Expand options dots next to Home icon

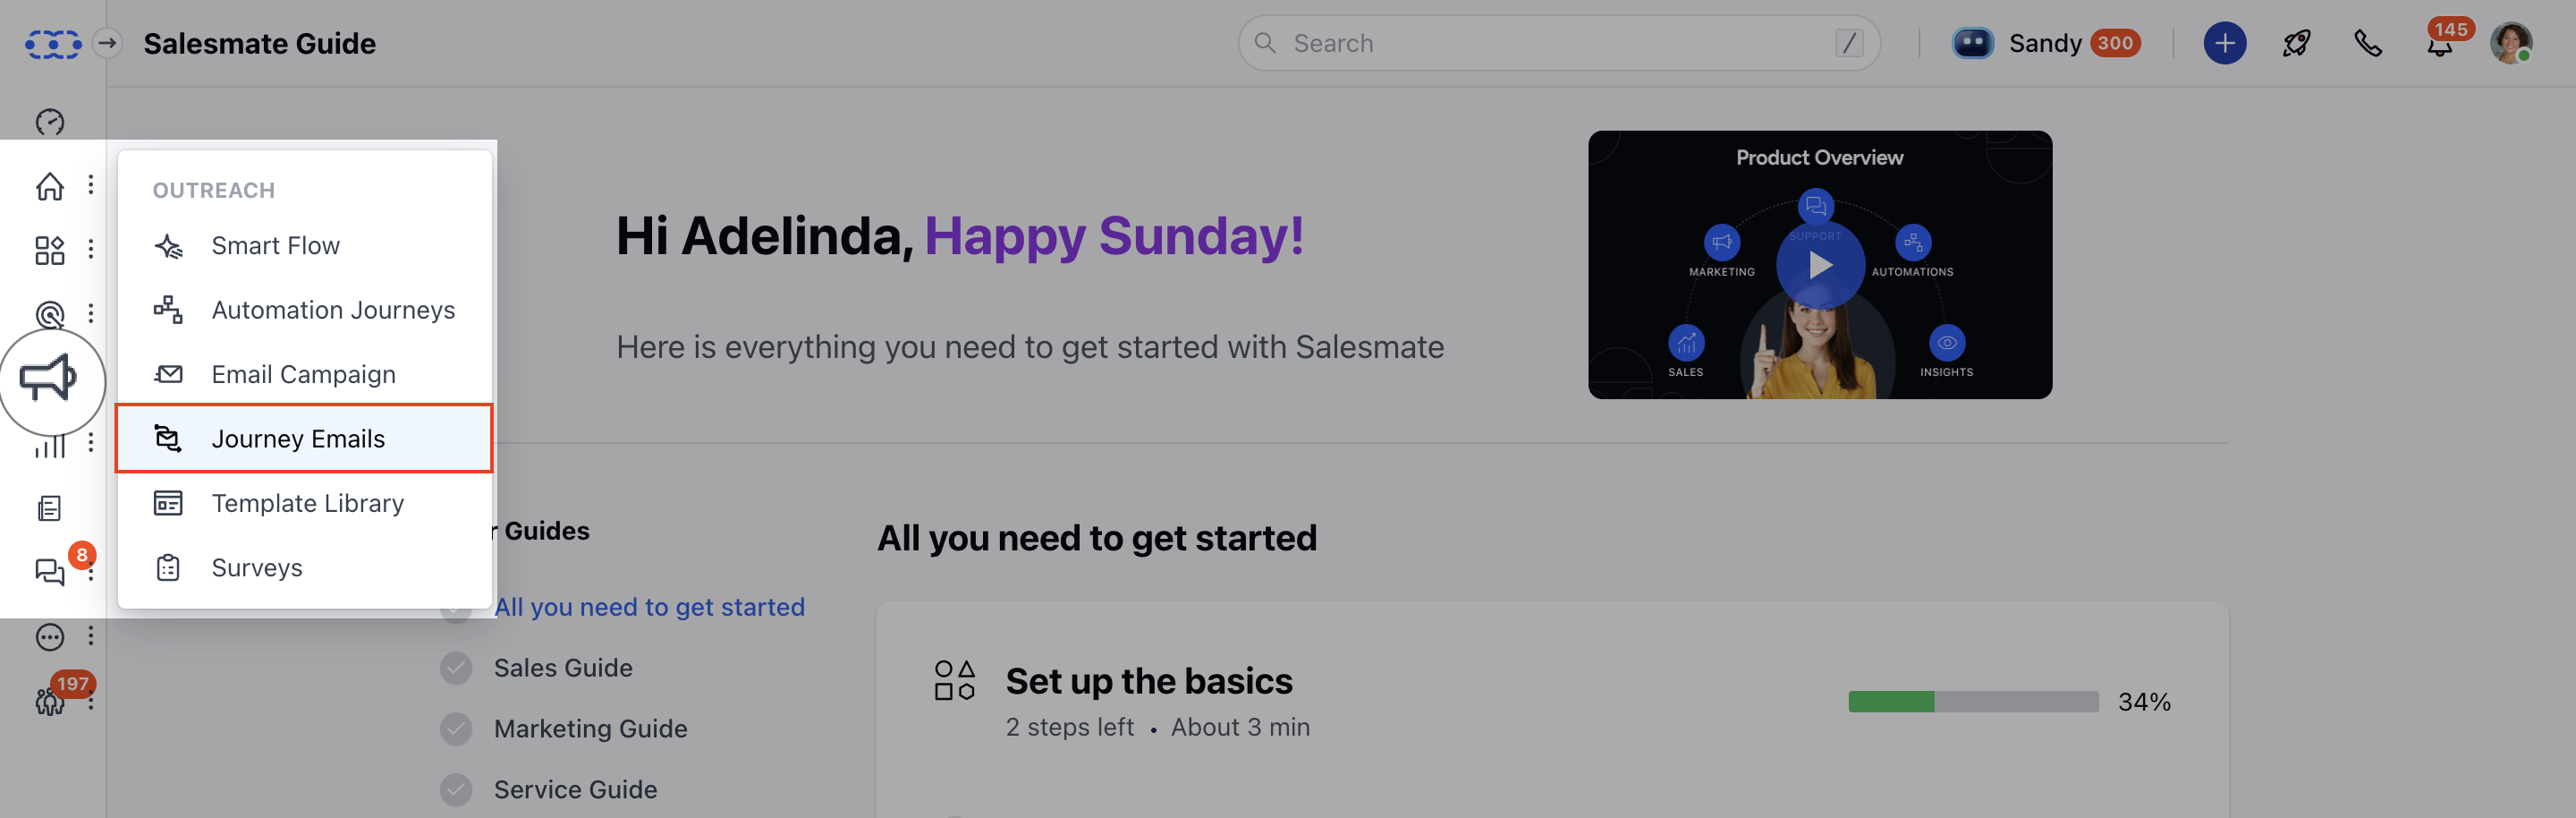(x=91, y=185)
